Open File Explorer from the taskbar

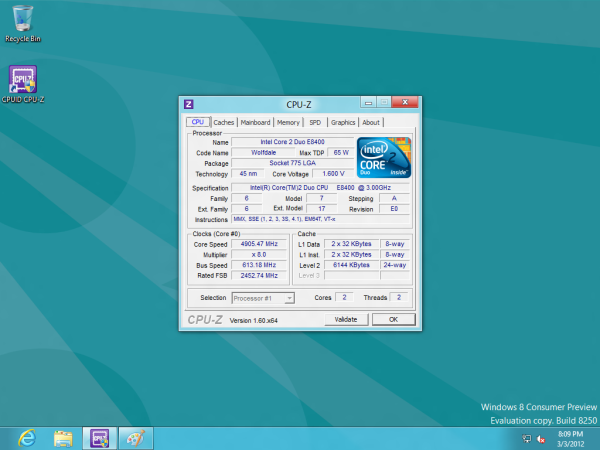point(63,439)
